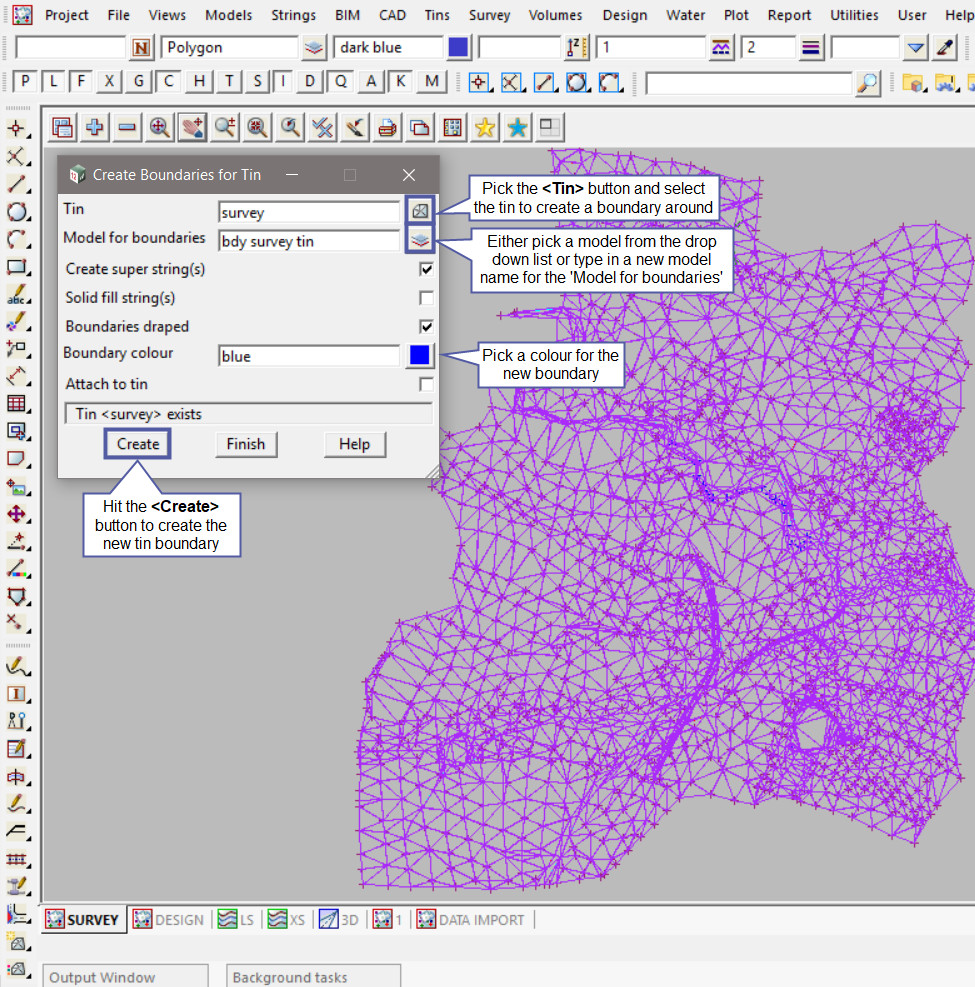Click the eyedropper icon in top toolbar

944,47
